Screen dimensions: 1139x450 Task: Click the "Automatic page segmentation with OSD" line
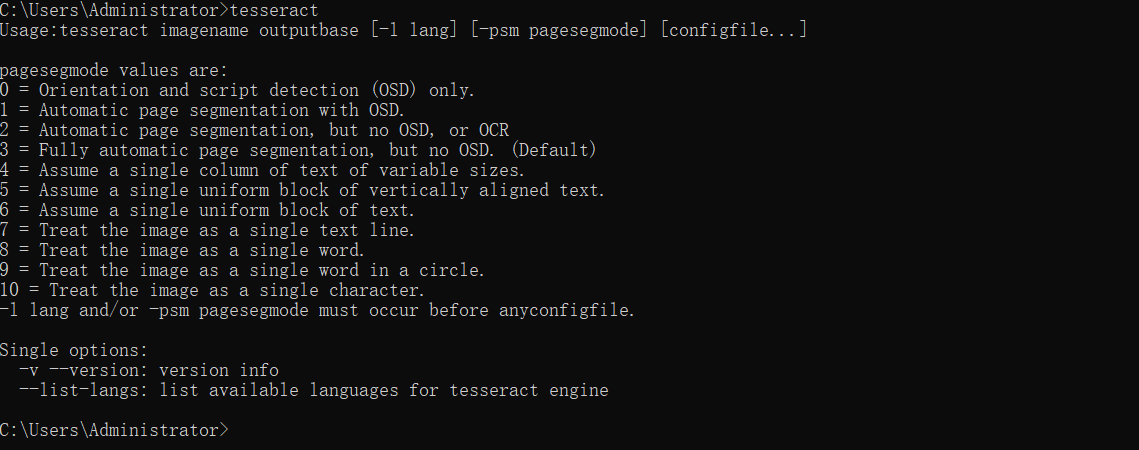point(202,111)
